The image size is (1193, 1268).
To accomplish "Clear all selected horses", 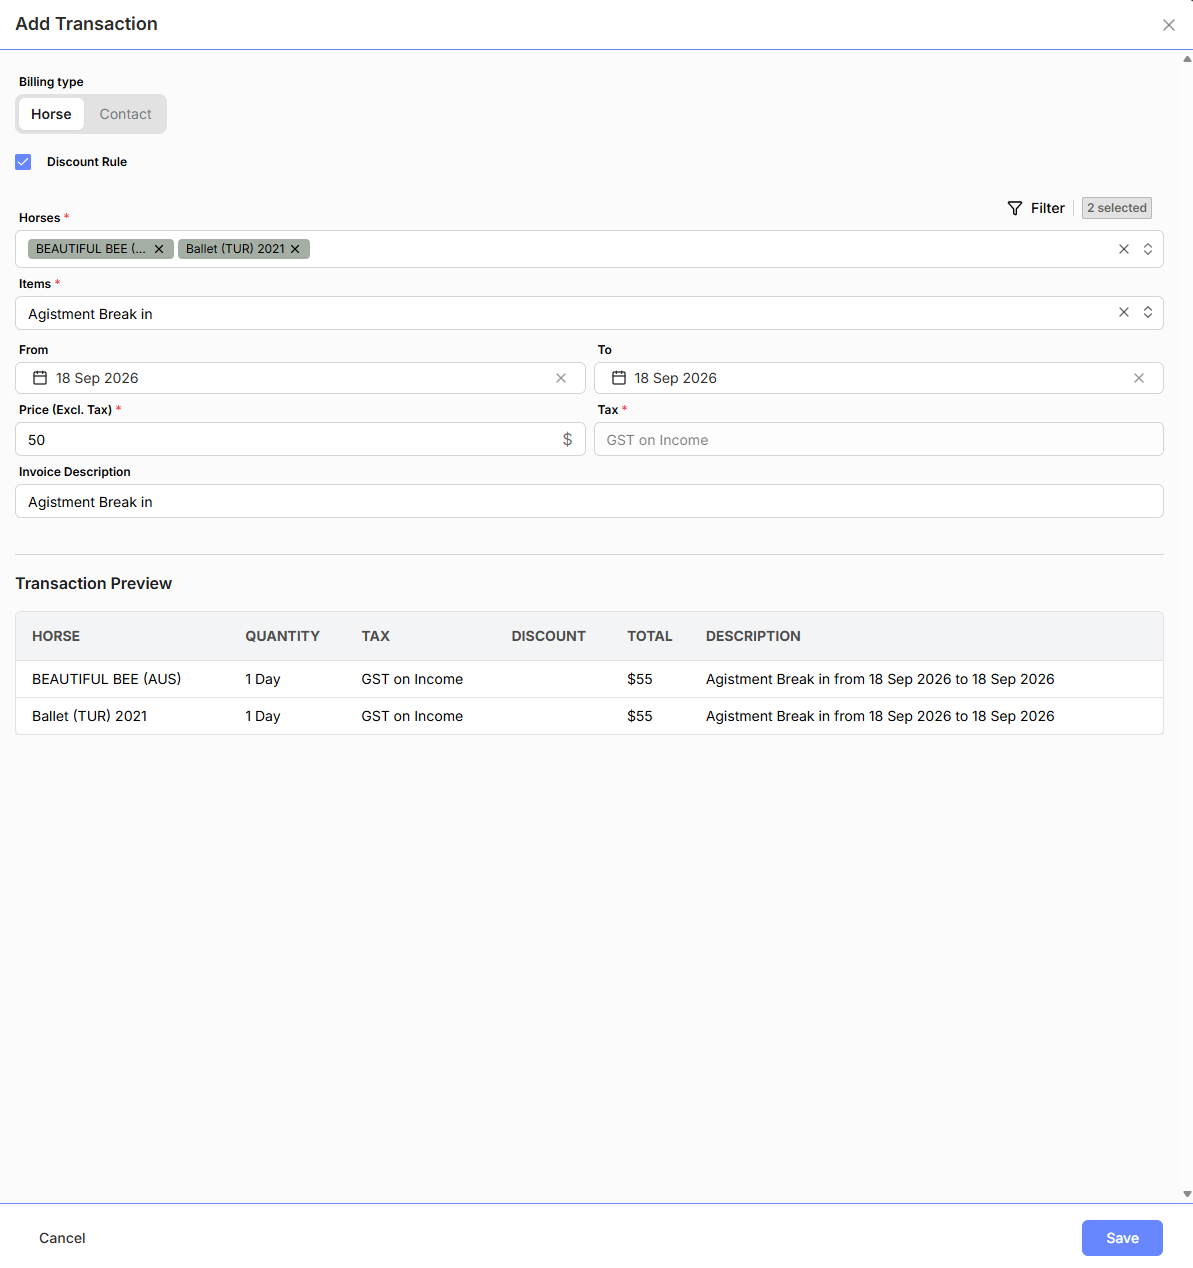I will (x=1124, y=249).
